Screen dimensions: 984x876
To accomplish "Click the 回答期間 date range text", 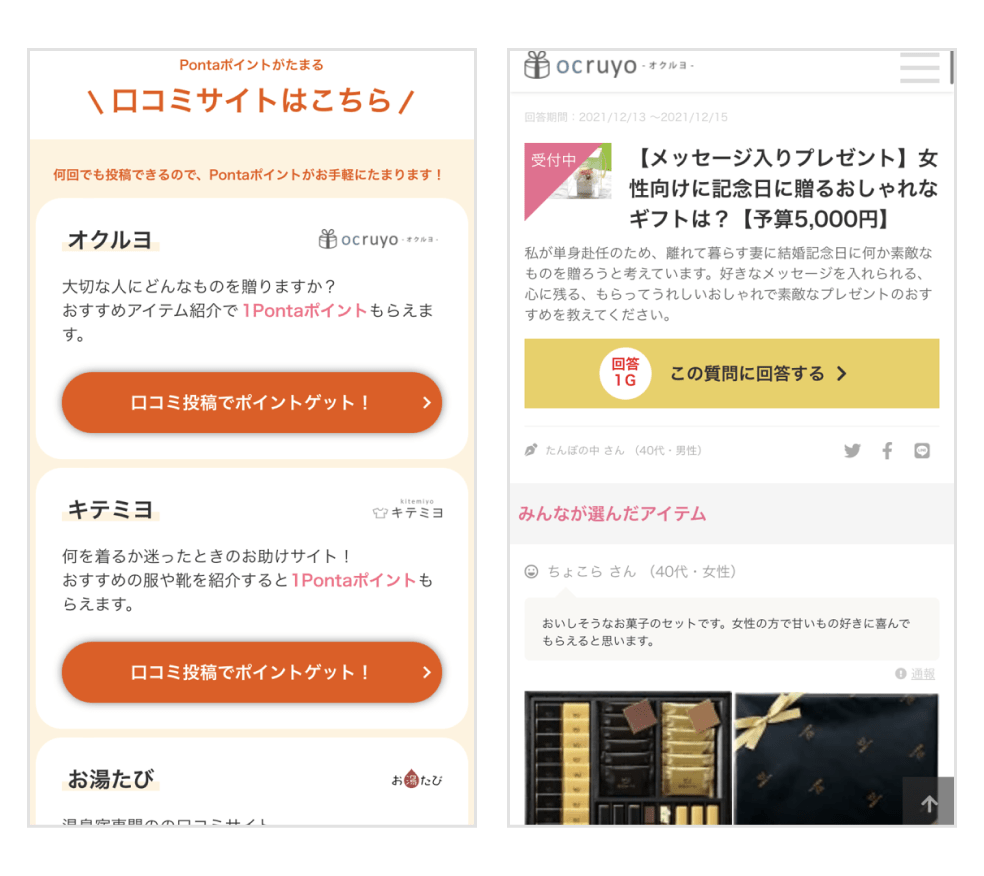I will pos(626,117).
